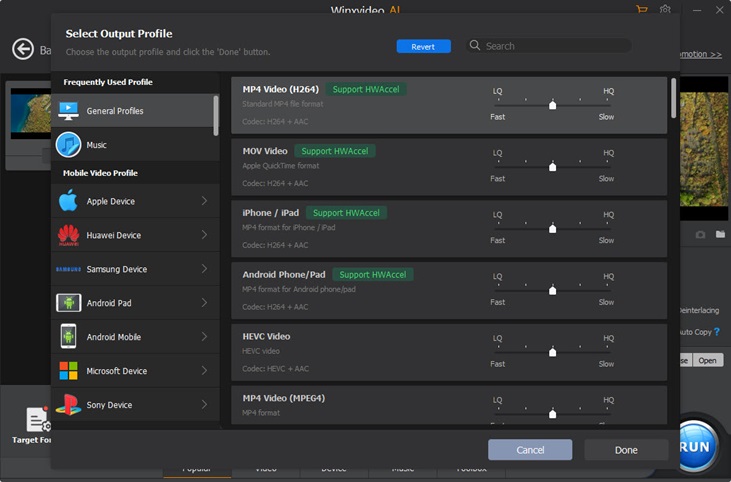Click the Open button in main window

(x=707, y=360)
